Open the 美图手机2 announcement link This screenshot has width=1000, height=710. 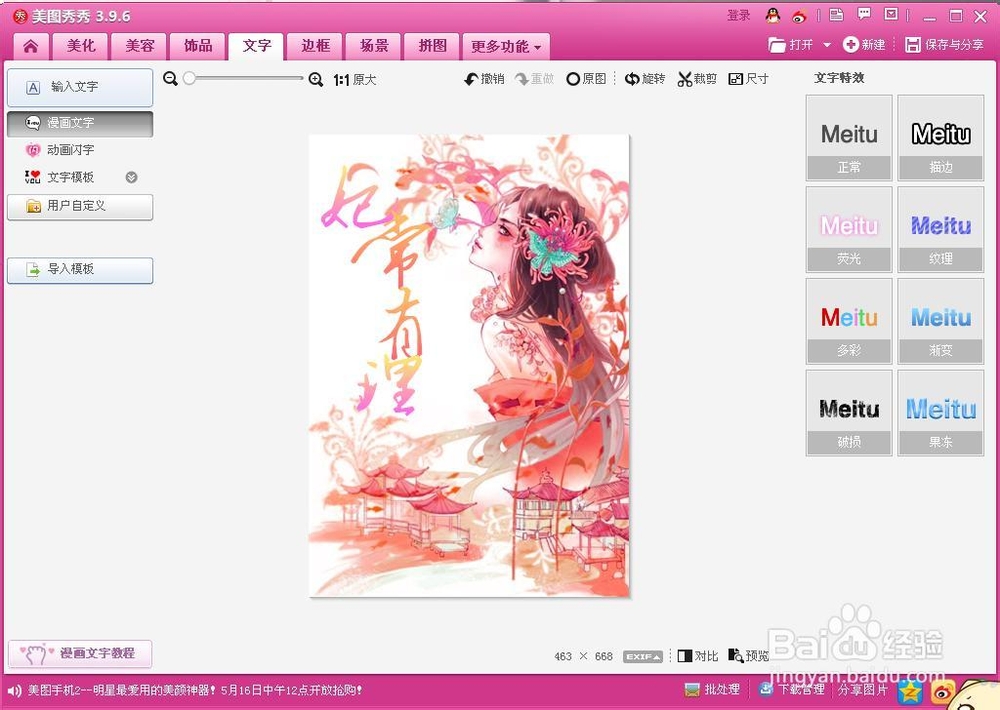pyautogui.click(x=195, y=690)
